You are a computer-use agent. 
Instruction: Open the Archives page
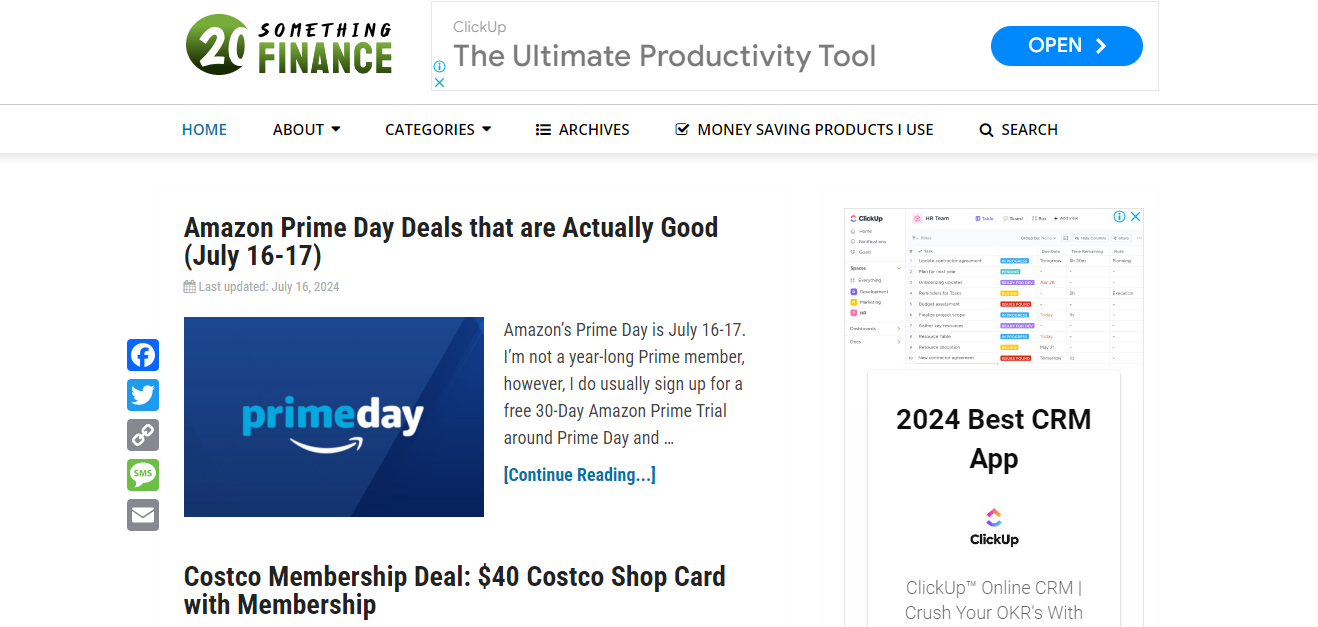coord(583,130)
